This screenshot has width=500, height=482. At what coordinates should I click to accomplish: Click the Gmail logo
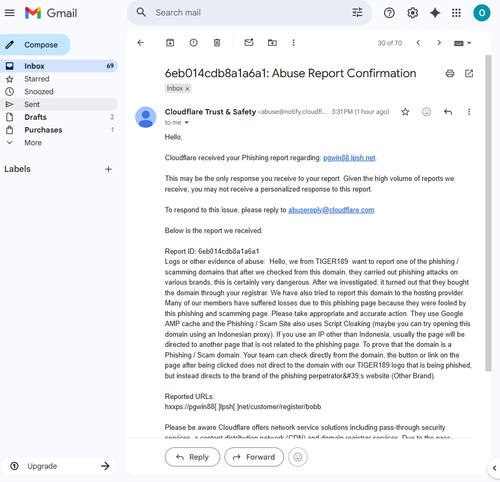pos(51,13)
